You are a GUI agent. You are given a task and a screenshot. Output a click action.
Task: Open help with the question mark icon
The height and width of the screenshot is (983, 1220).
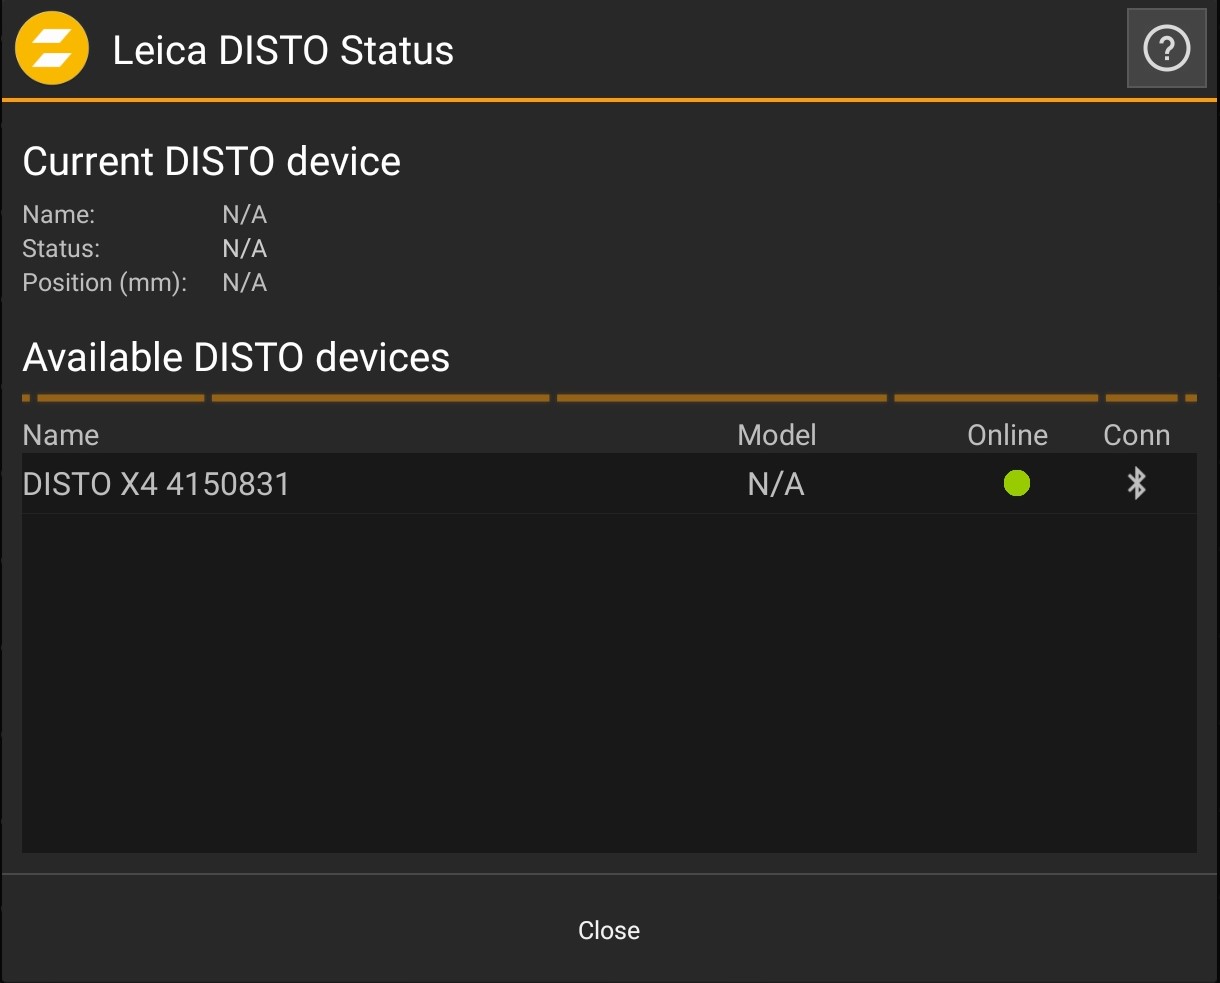1166,49
